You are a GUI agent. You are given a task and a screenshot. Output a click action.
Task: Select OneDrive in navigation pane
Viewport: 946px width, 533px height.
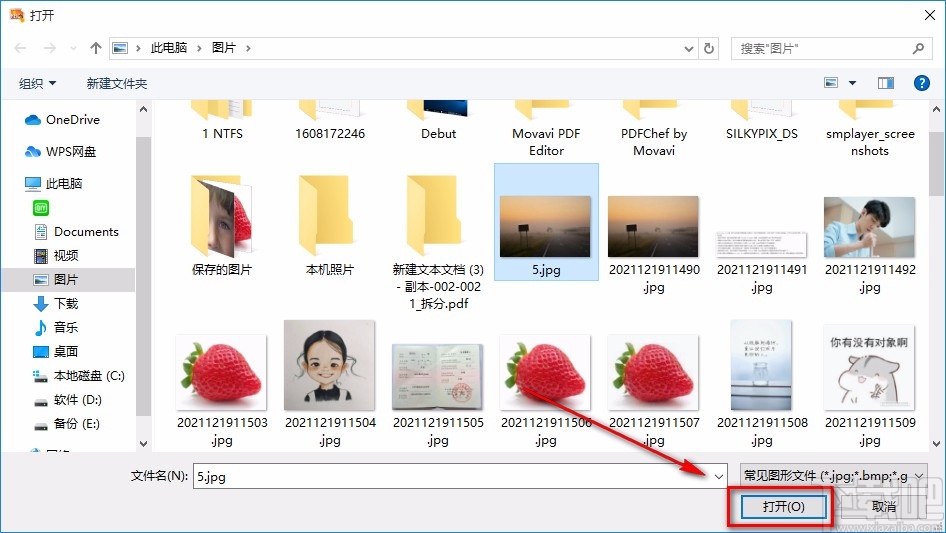(x=62, y=120)
